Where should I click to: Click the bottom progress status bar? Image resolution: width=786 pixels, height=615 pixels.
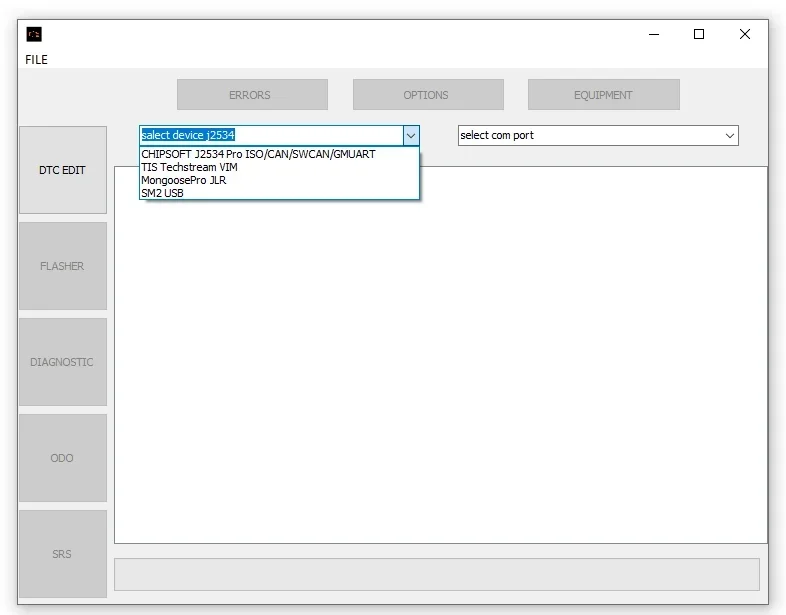[x=437, y=574]
